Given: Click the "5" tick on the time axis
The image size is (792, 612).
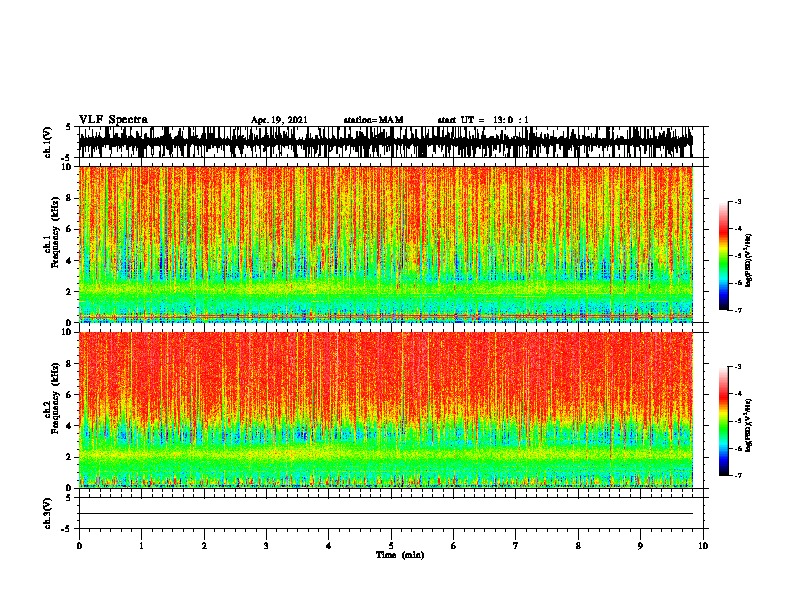Looking at the screenshot, I should [x=391, y=546].
